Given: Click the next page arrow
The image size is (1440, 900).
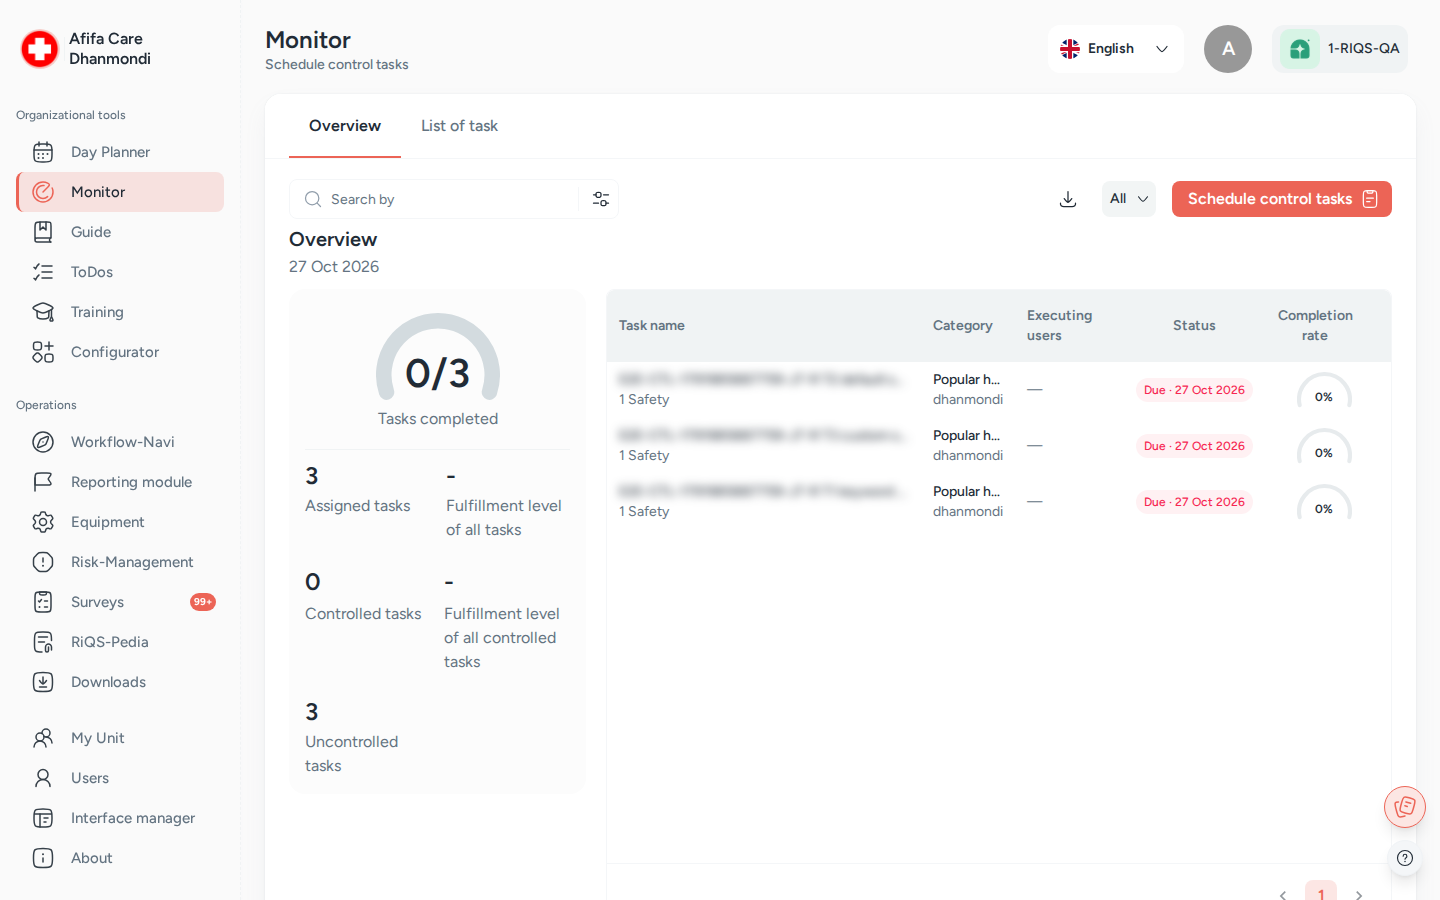Looking at the screenshot, I should 1359,895.
